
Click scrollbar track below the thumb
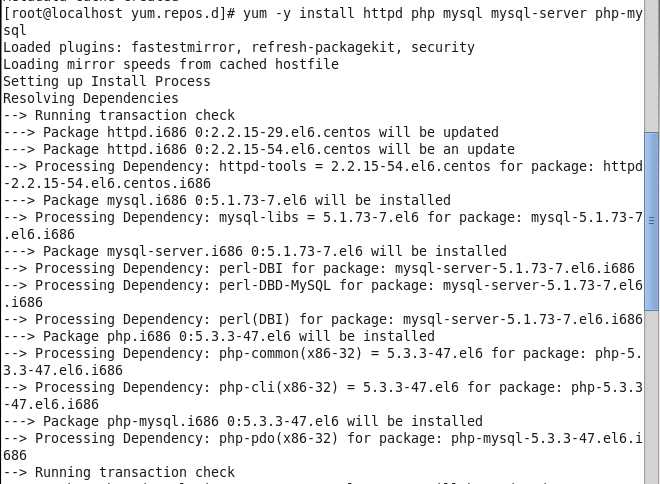(x=651, y=397)
